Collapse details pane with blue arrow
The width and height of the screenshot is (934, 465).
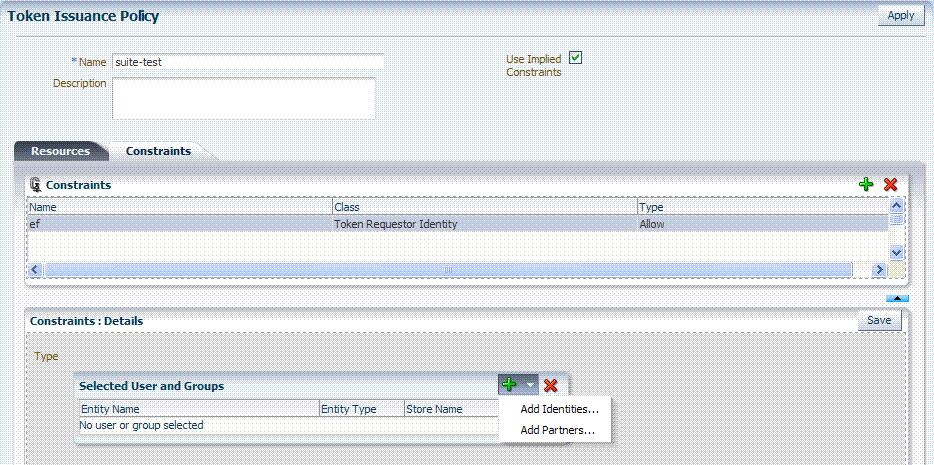click(x=898, y=298)
